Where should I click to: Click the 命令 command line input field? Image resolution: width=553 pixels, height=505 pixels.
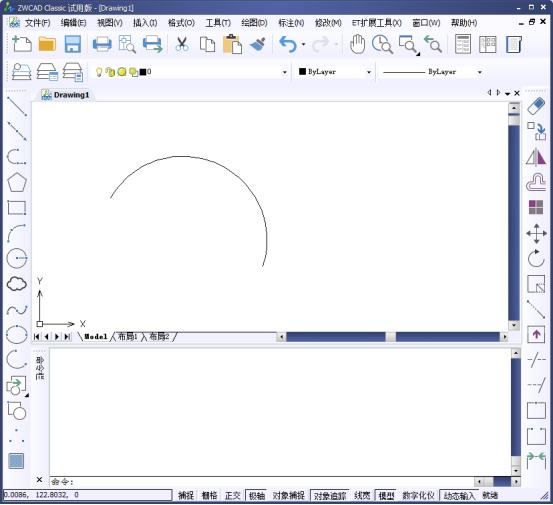[262, 481]
